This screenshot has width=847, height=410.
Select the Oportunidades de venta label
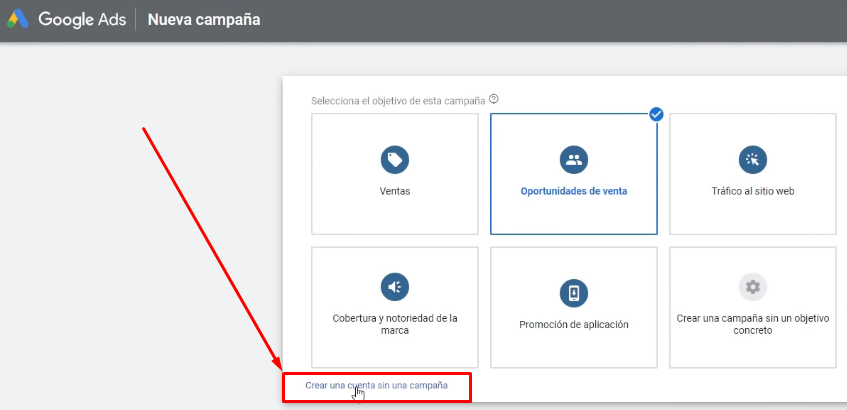574,191
